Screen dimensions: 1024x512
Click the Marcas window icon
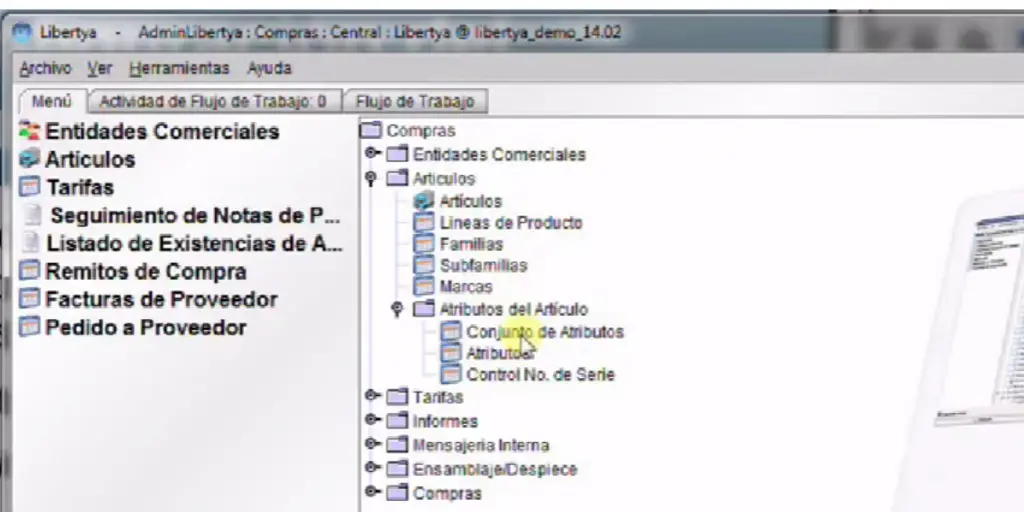pos(424,287)
